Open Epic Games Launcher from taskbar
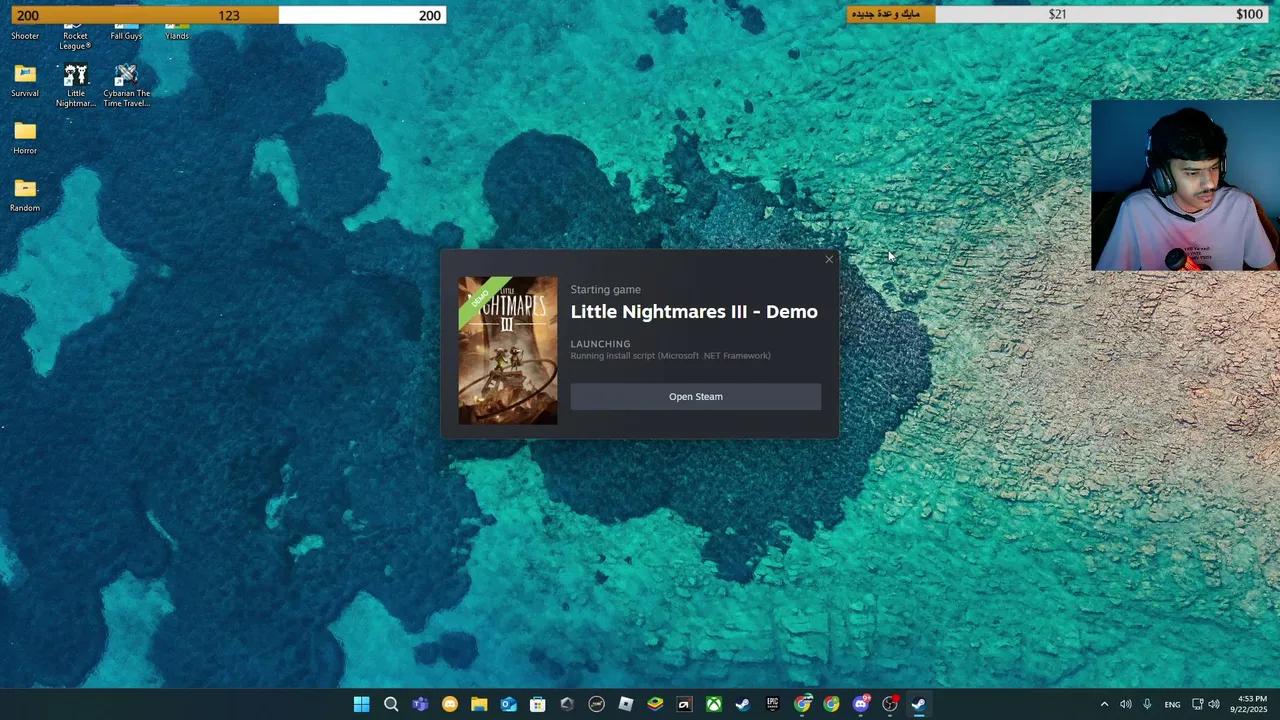1280x720 pixels. coord(772,704)
